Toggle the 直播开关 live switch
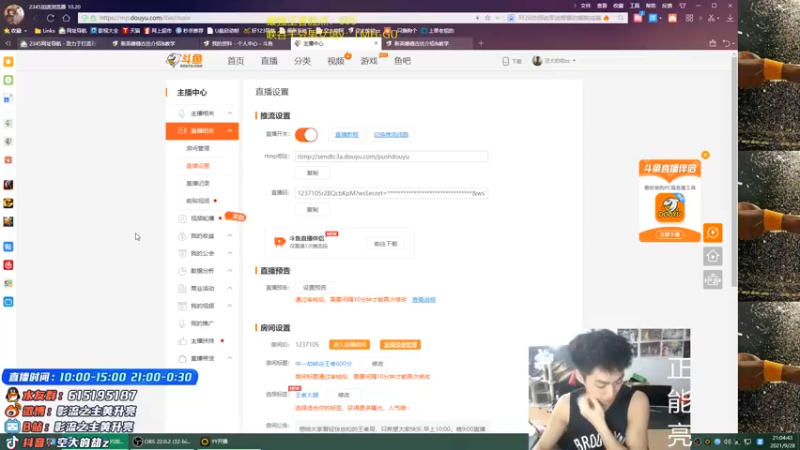This screenshot has height=450, width=800. (306, 135)
